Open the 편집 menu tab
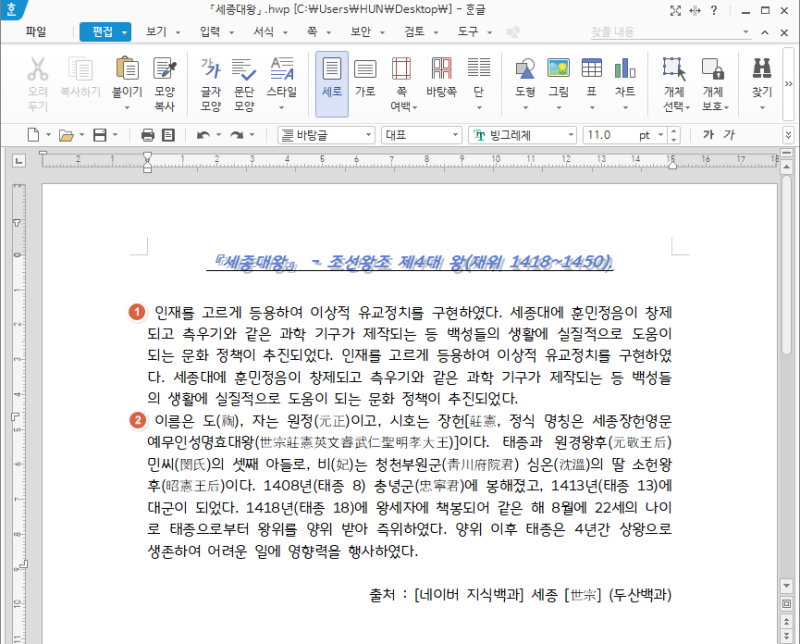Image resolution: width=800 pixels, height=644 pixels. pos(105,32)
